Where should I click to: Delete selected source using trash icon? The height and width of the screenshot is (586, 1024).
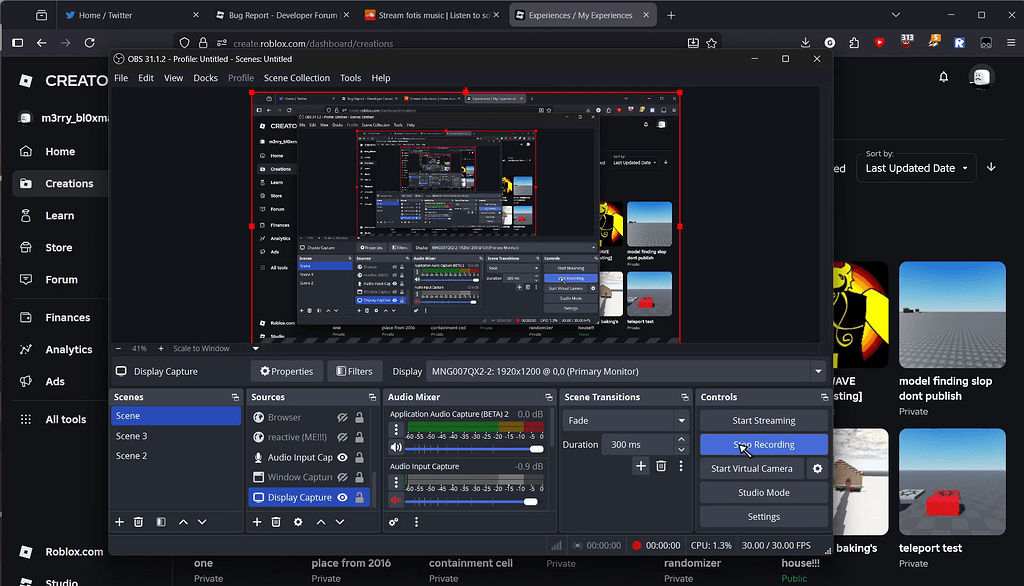[x=276, y=522]
